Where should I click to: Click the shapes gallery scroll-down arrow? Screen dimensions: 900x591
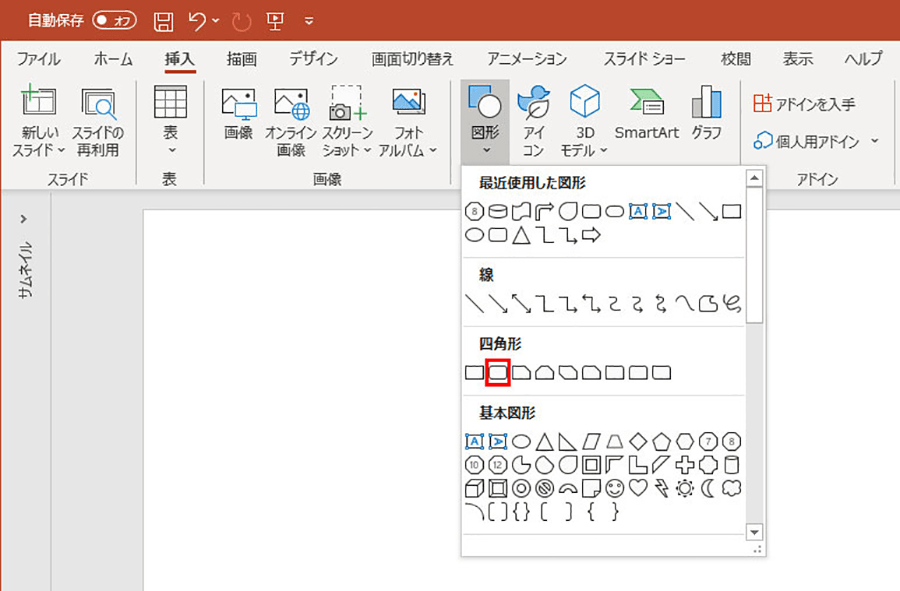(x=754, y=532)
